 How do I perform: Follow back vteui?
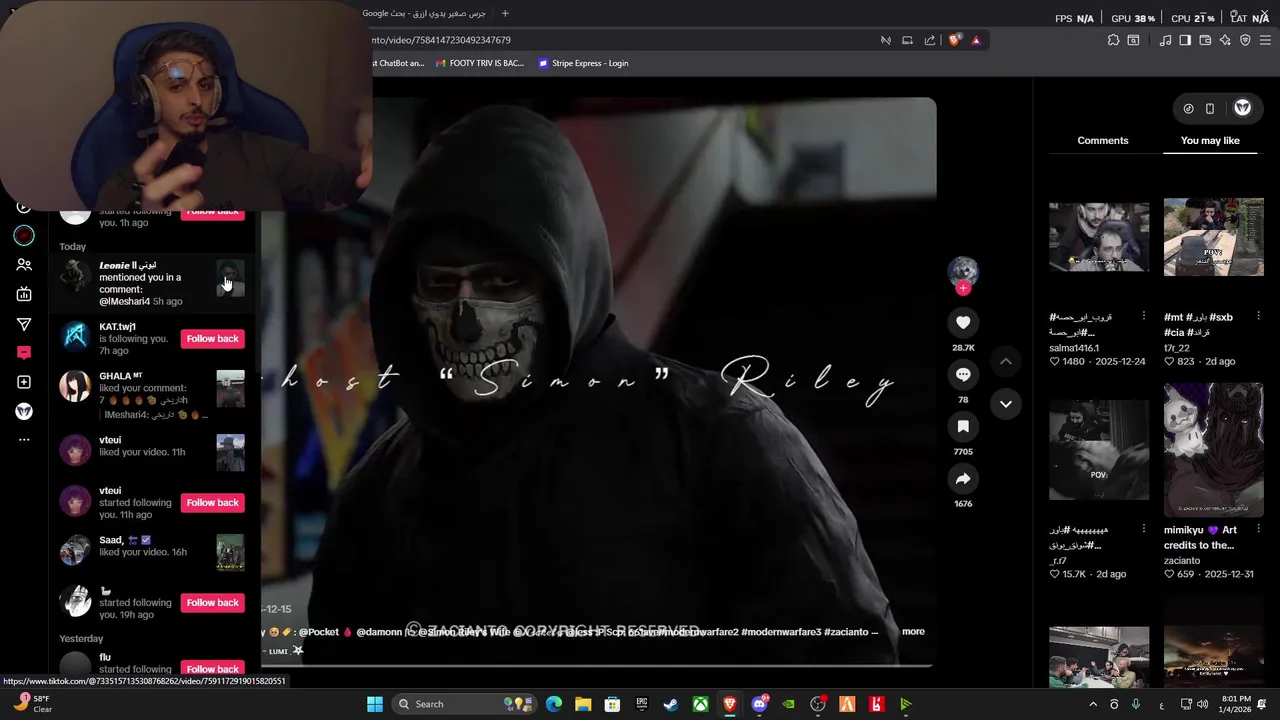(213, 502)
